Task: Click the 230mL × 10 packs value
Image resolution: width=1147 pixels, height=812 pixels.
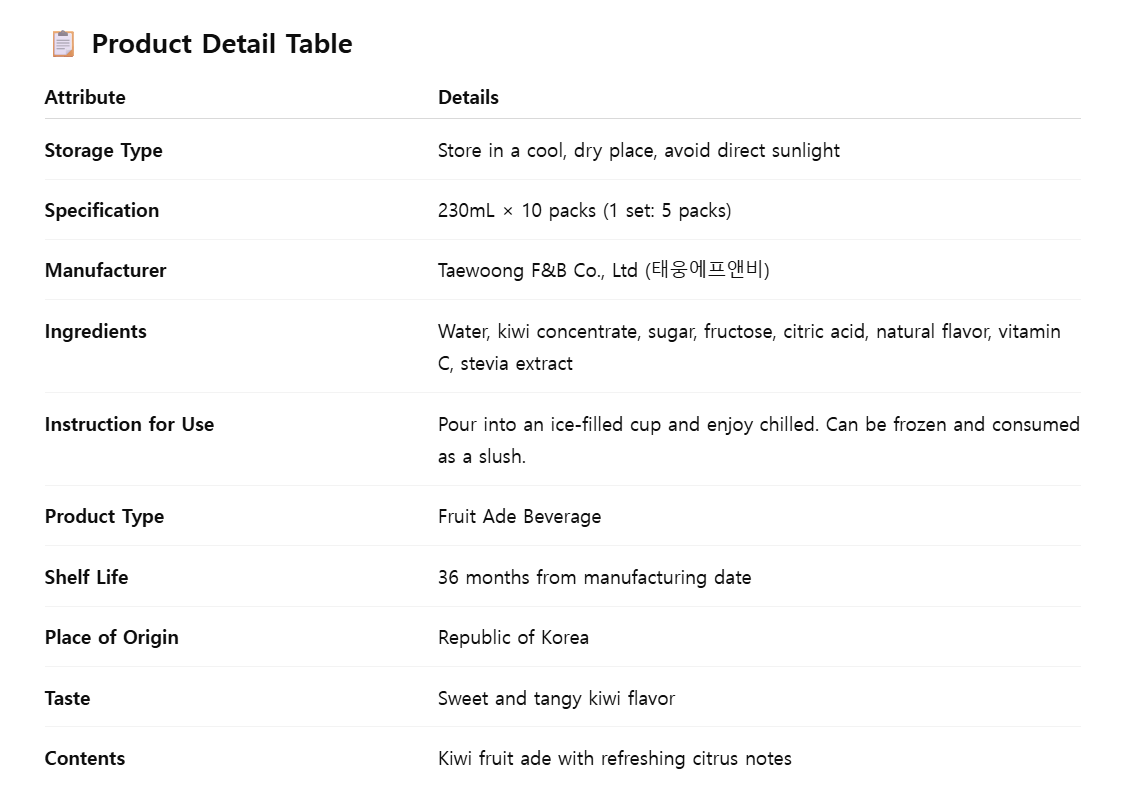Action: click(584, 210)
